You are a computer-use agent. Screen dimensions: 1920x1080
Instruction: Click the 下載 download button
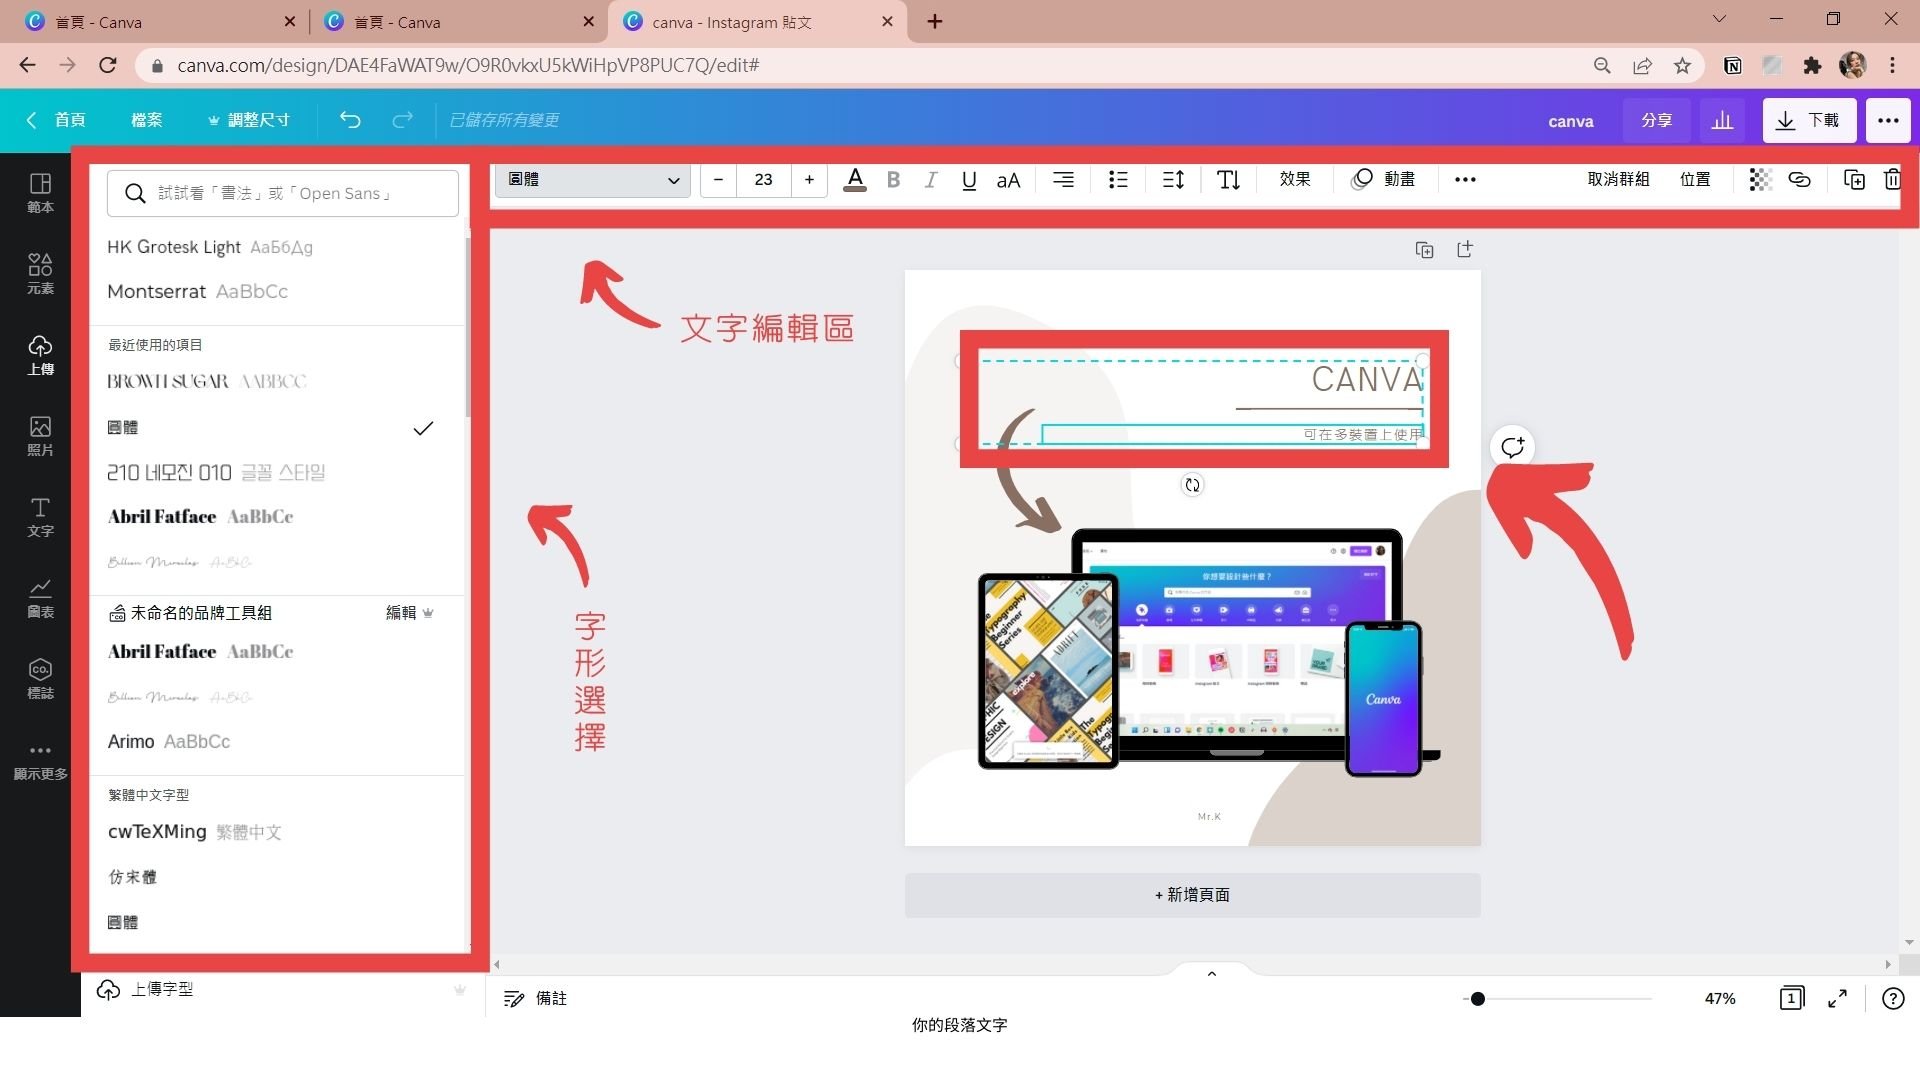(x=1809, y=120)
